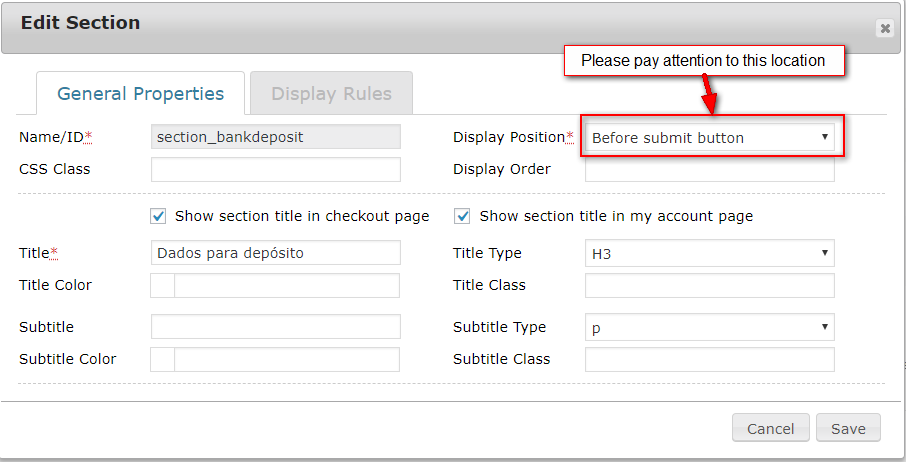The height and width of the screenshot is (462, 906).
Task: Open the Title Type dropdown
Action: (x=710, y=254)
